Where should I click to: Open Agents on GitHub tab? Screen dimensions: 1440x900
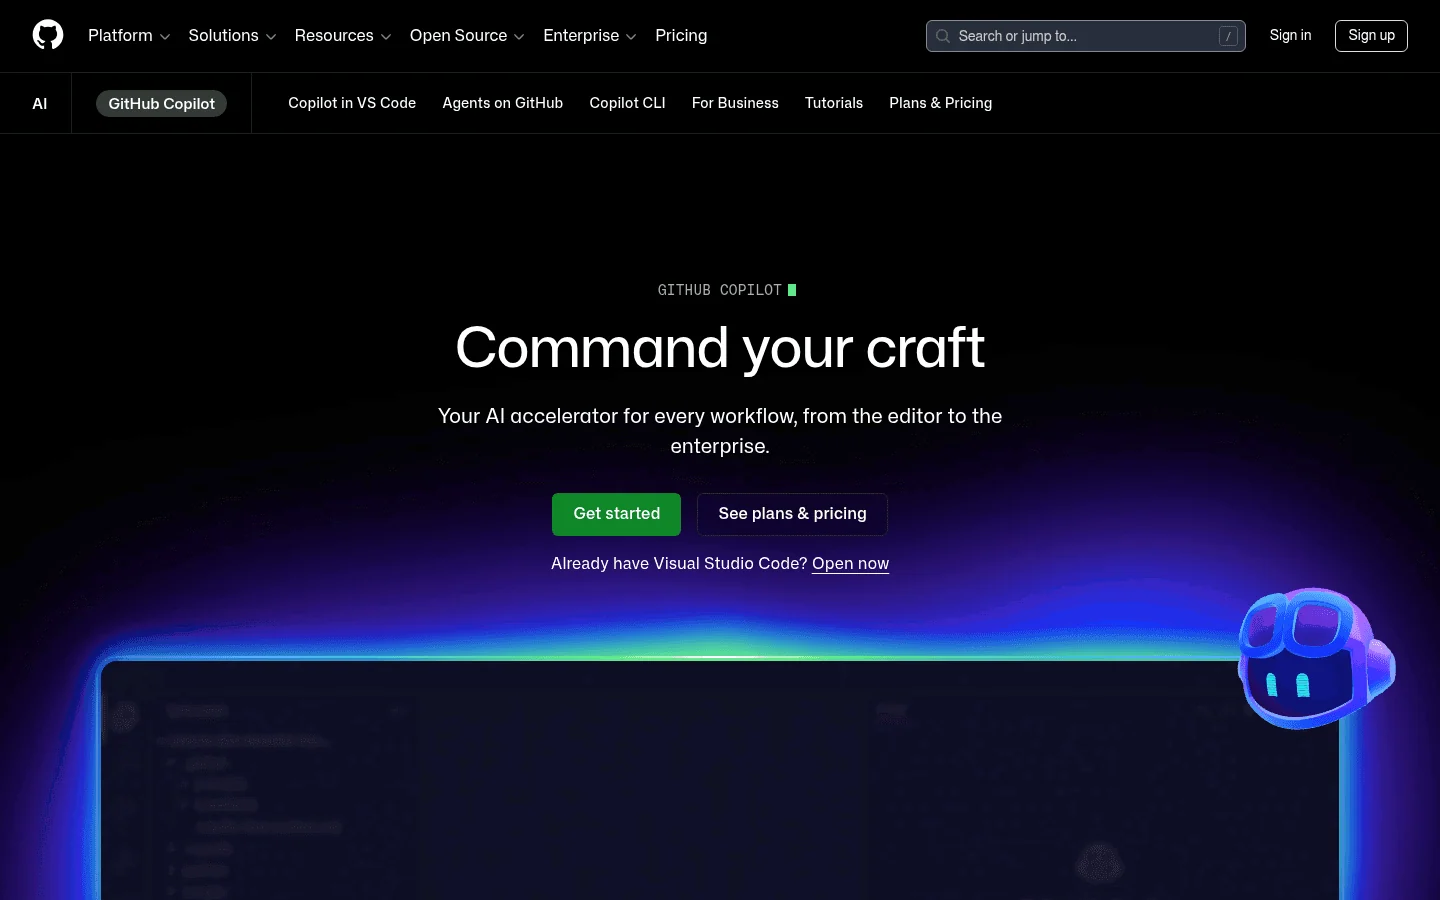click(x=503, y=103)
